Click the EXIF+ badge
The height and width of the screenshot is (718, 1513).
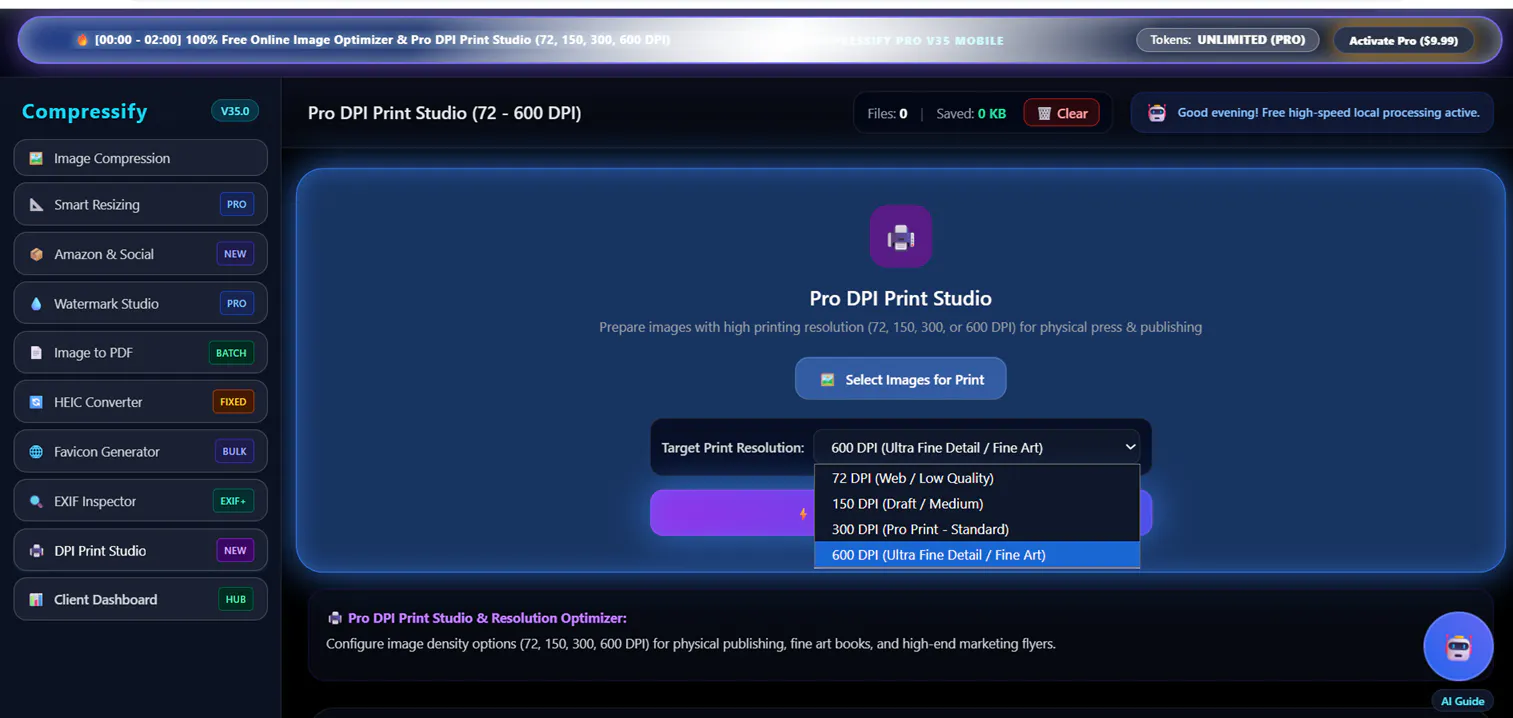(x=233, y=501)
